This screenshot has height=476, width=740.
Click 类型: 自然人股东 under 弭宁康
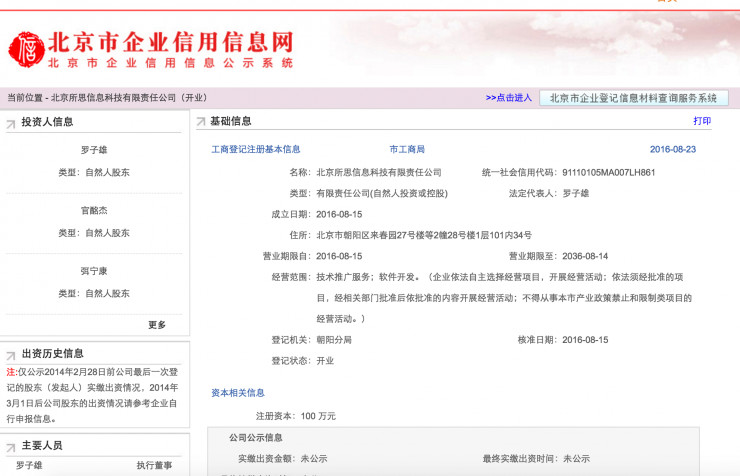click(x=94, y=293)
